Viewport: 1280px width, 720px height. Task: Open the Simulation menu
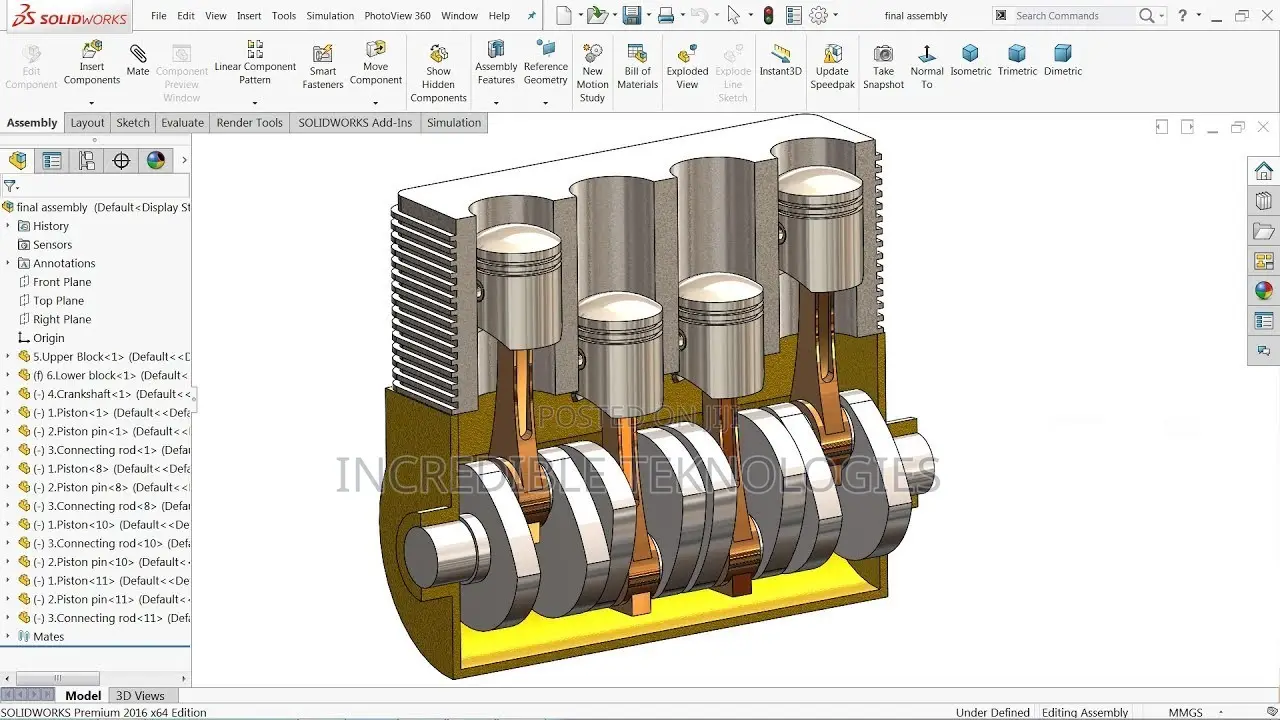pyautogui.click(x=331, y=15)
